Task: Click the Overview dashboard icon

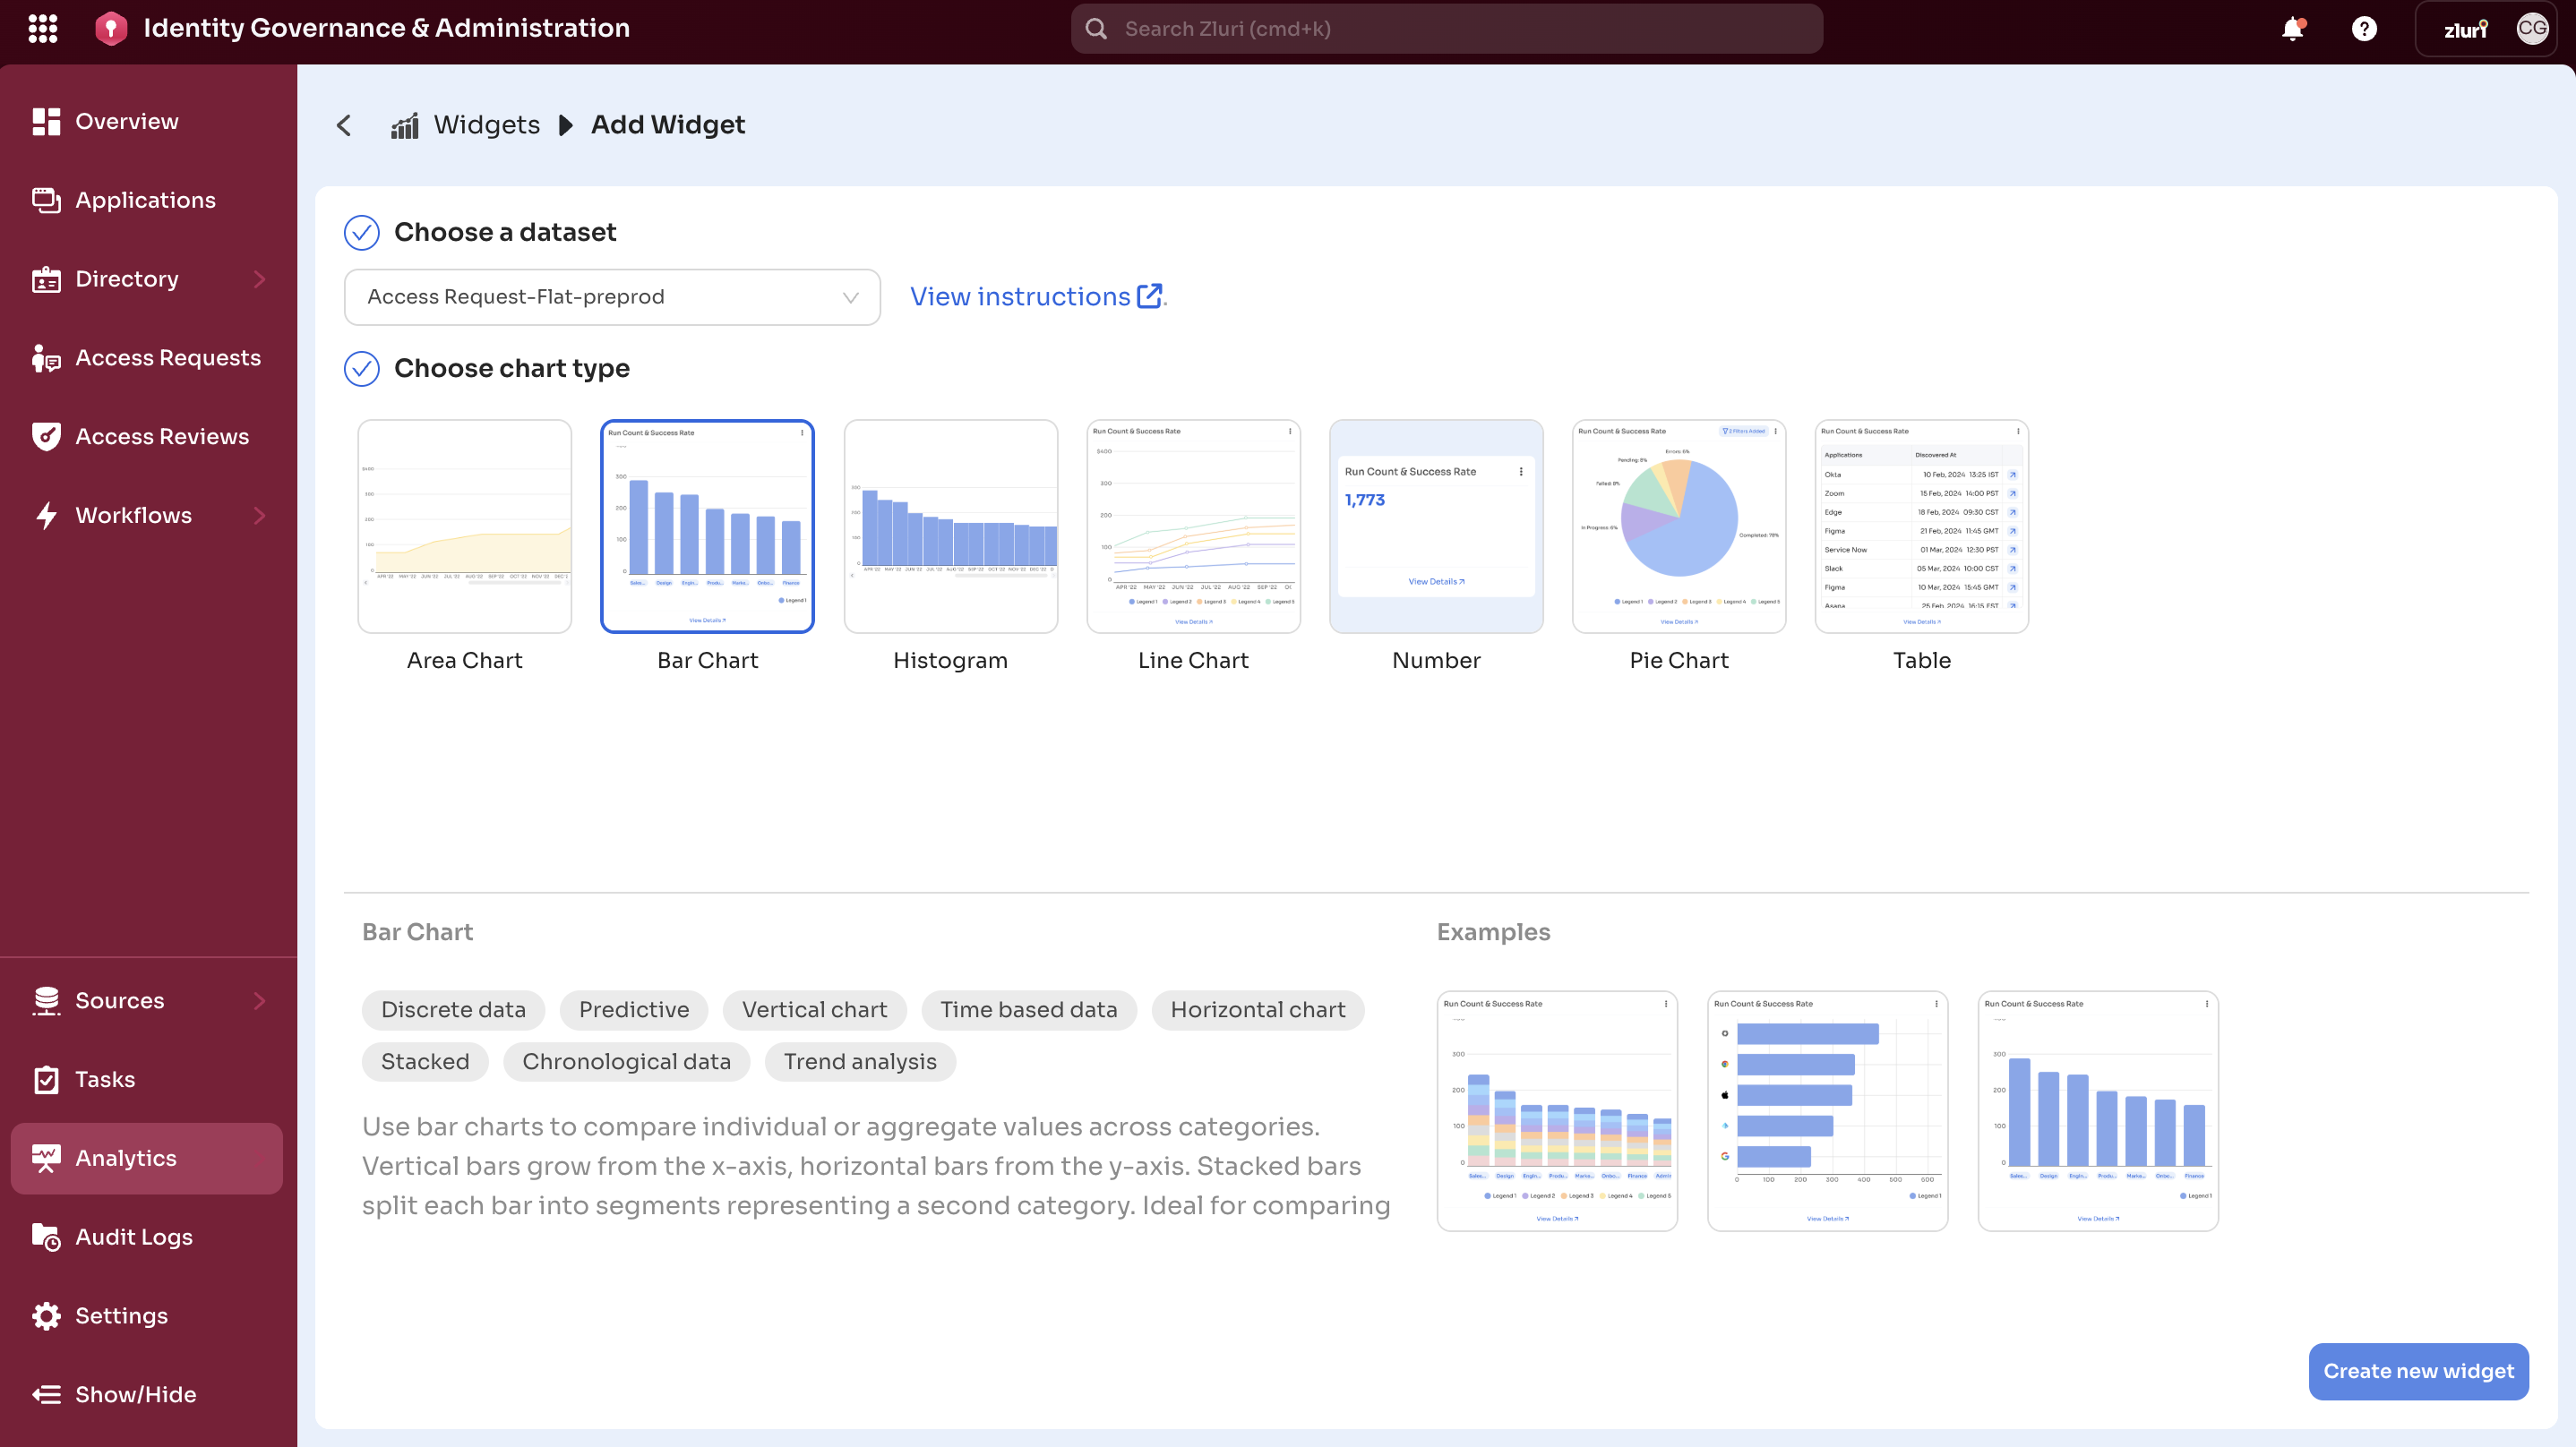Action: [x=46, y=121]
